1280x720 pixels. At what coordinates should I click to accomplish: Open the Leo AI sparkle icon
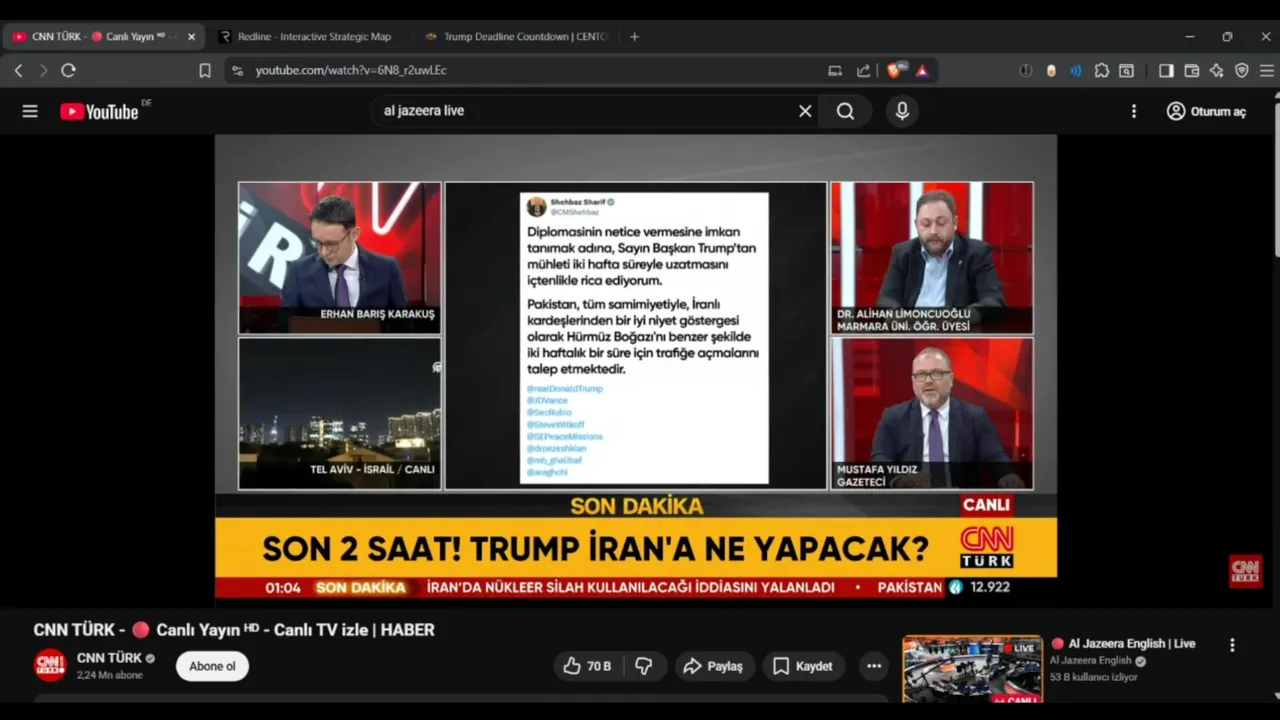tap(1216, 70)
